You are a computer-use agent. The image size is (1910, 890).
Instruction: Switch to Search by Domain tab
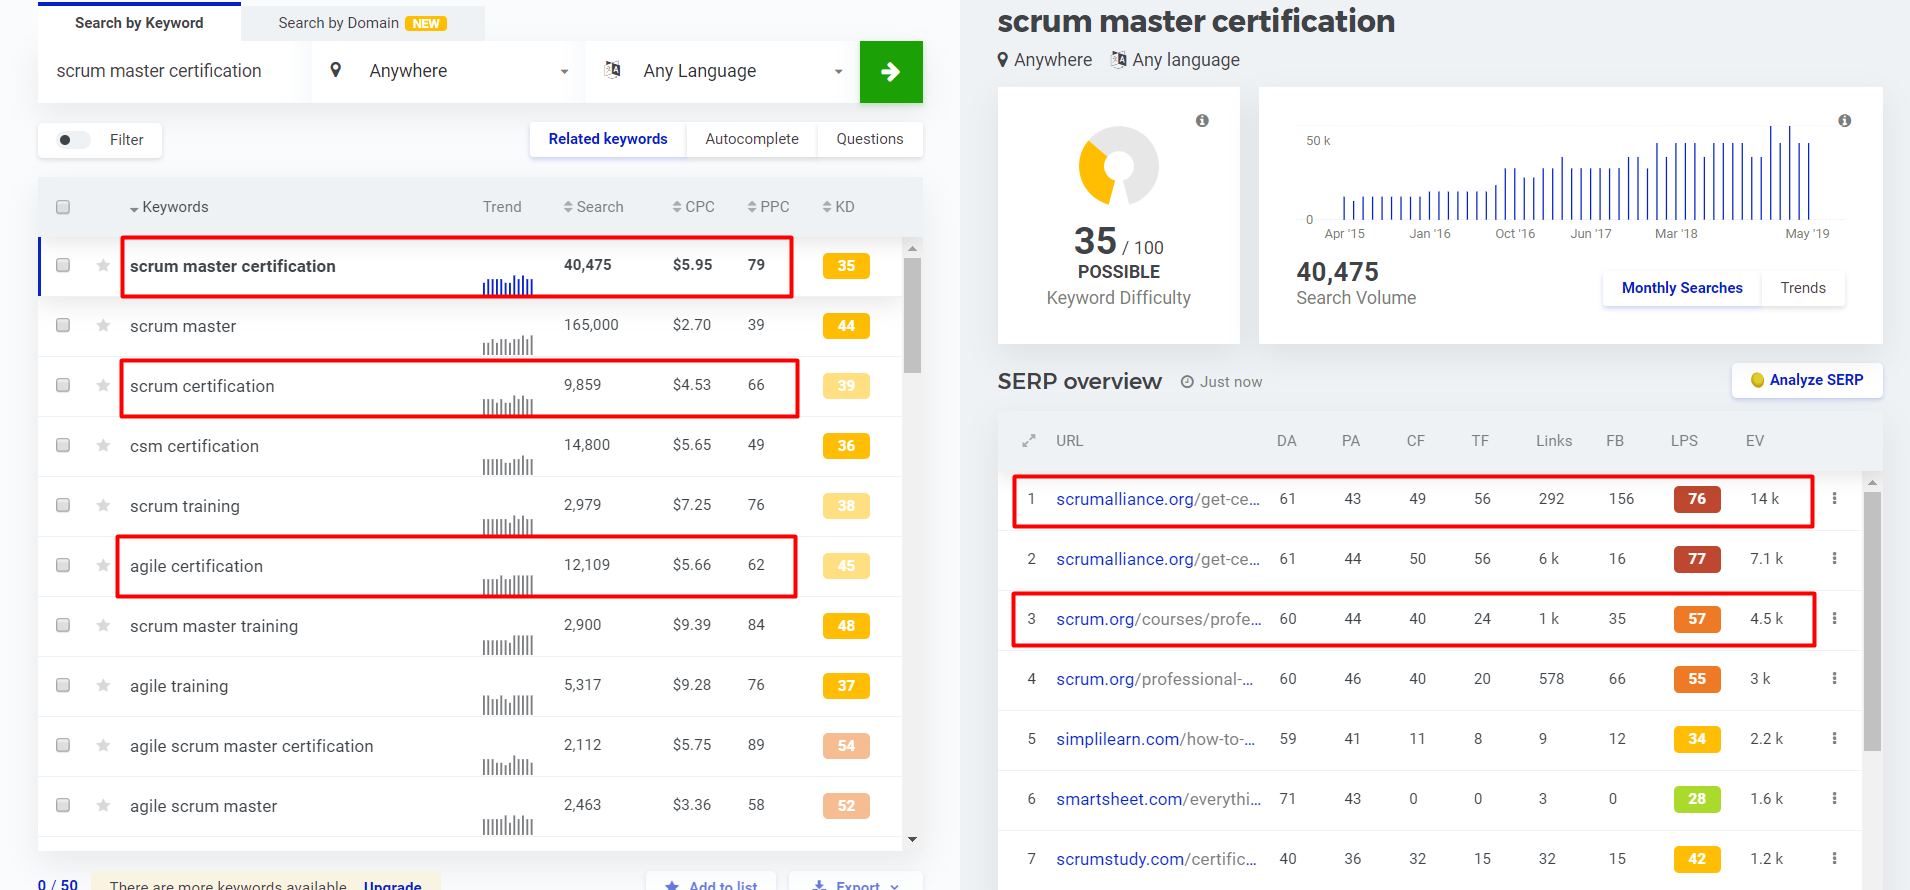tap(362, 23)
